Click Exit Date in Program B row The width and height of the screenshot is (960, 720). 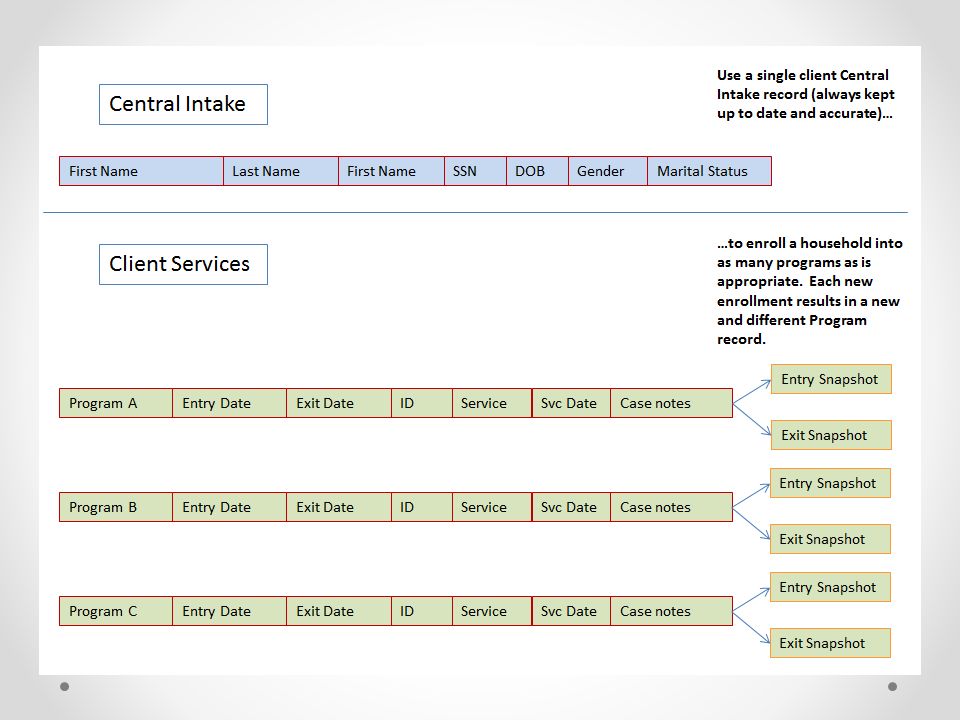tap(339, 507)
